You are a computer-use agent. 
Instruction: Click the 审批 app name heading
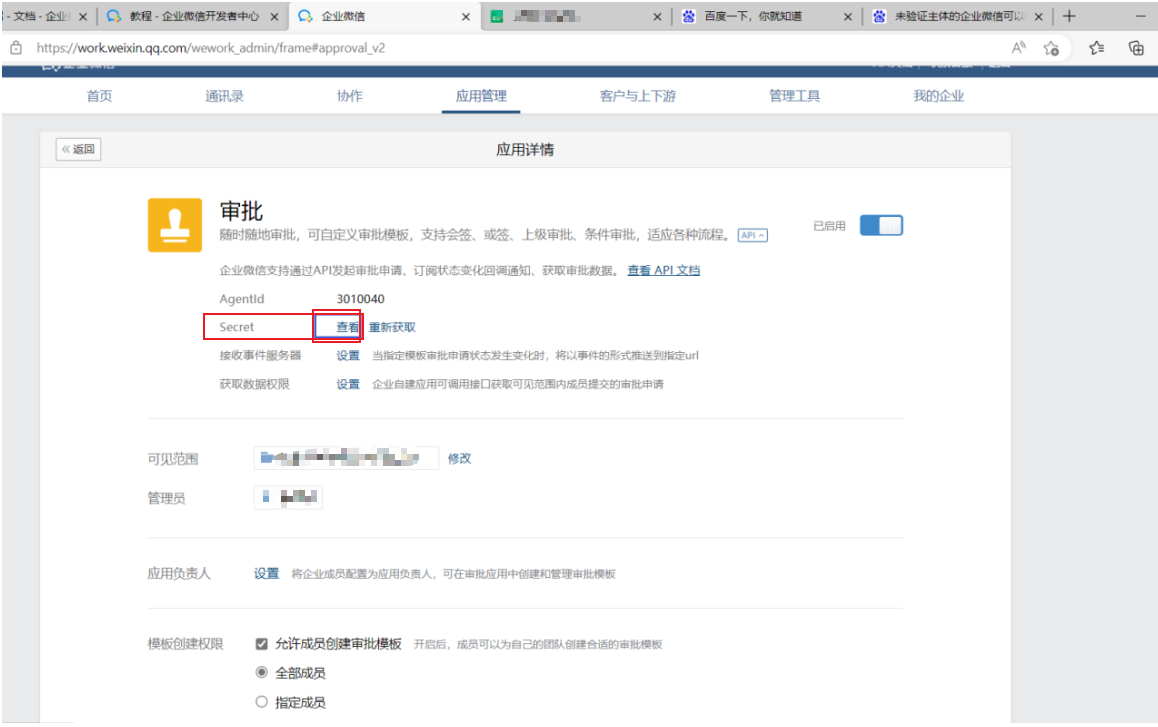[x=241, y=211]
